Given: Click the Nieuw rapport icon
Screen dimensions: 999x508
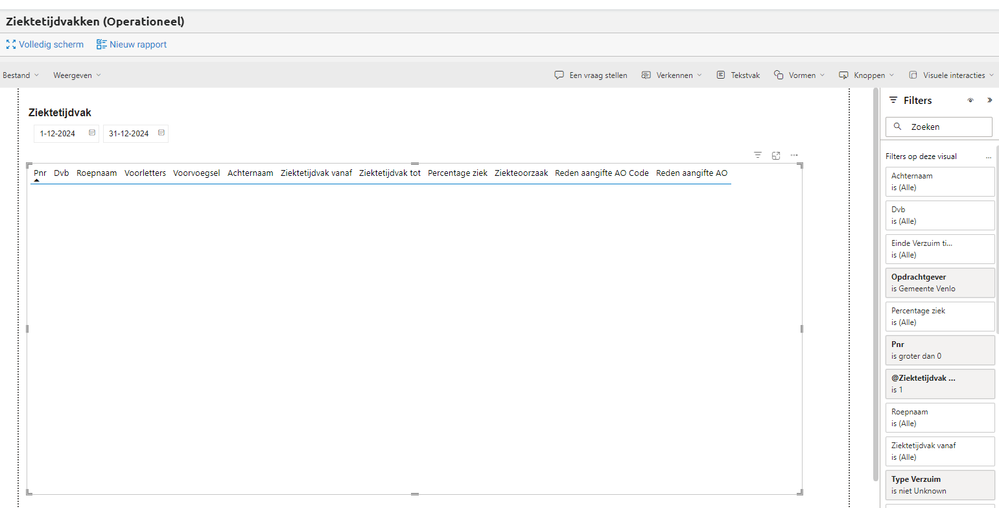Looking at the screenshot, I should click(x=101, y=45).
